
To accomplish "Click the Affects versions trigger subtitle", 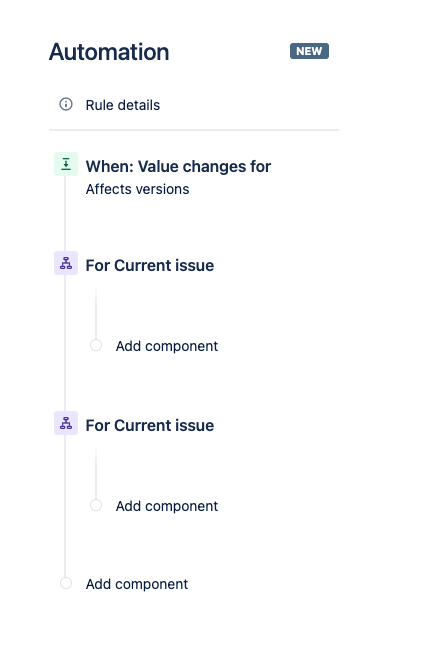I will (x=137, y=189).
